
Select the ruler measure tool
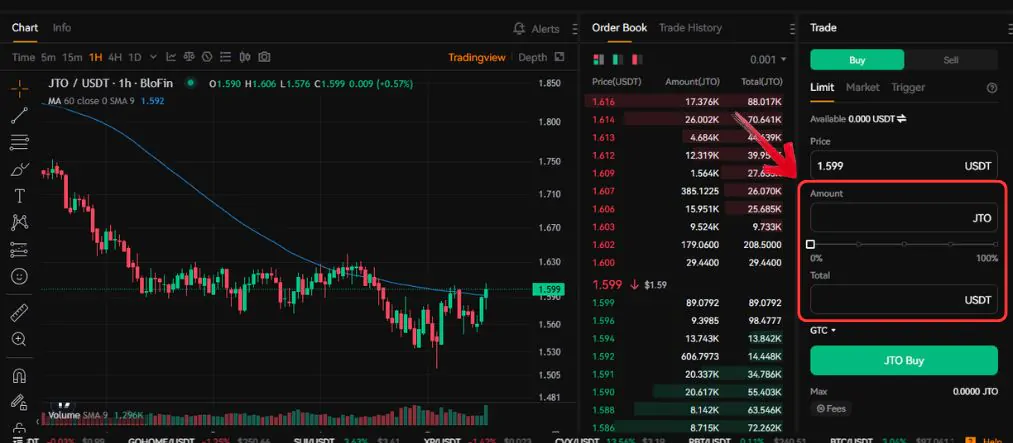19,313
